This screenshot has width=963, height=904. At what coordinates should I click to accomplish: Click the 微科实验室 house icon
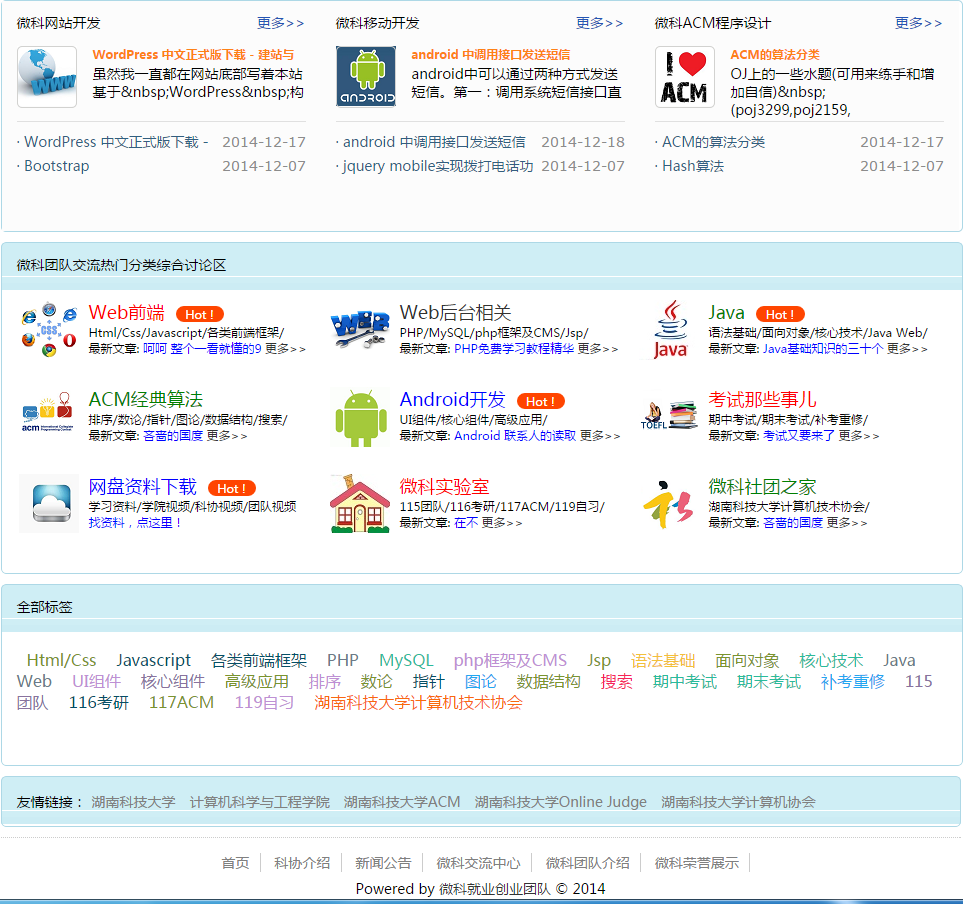(x=359, y=504)
